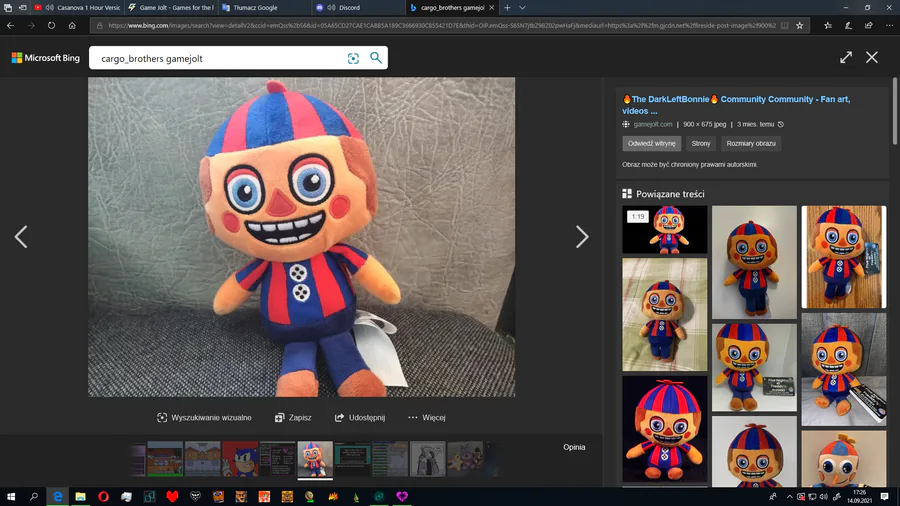The height and width of the screenshot is (506, 900).
Task: Select the currently highlighted plush filmstrip thumbnail
Action: (315, 459)
